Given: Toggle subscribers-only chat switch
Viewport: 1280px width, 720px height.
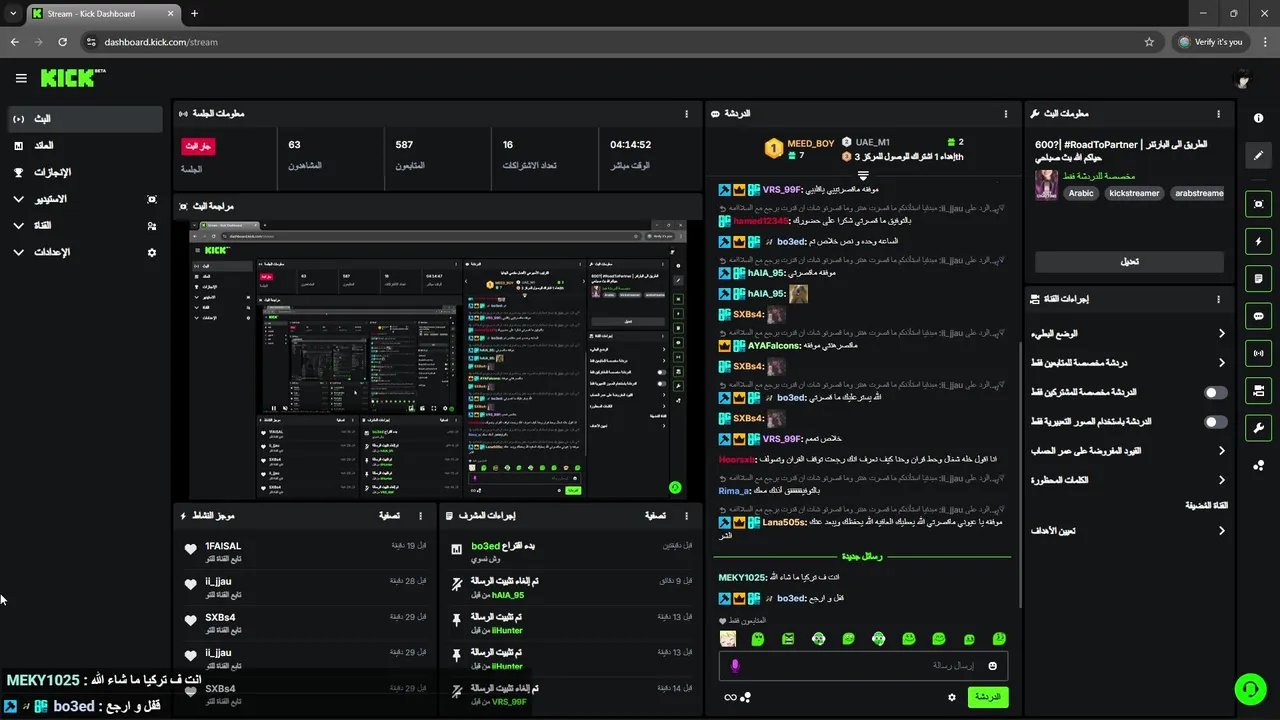Looking at the screenshot, I should pyautogui.click(x=1215, y=392).
